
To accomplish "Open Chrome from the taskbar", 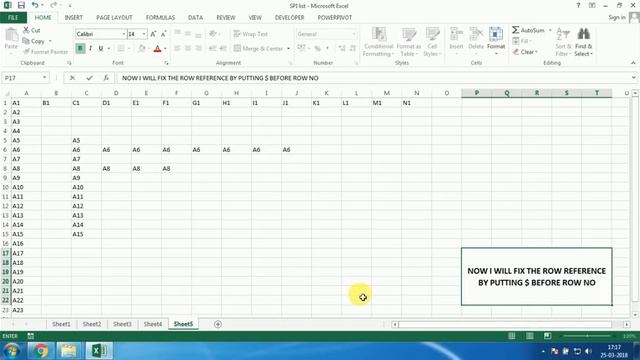I will click(x=40, y=351).
